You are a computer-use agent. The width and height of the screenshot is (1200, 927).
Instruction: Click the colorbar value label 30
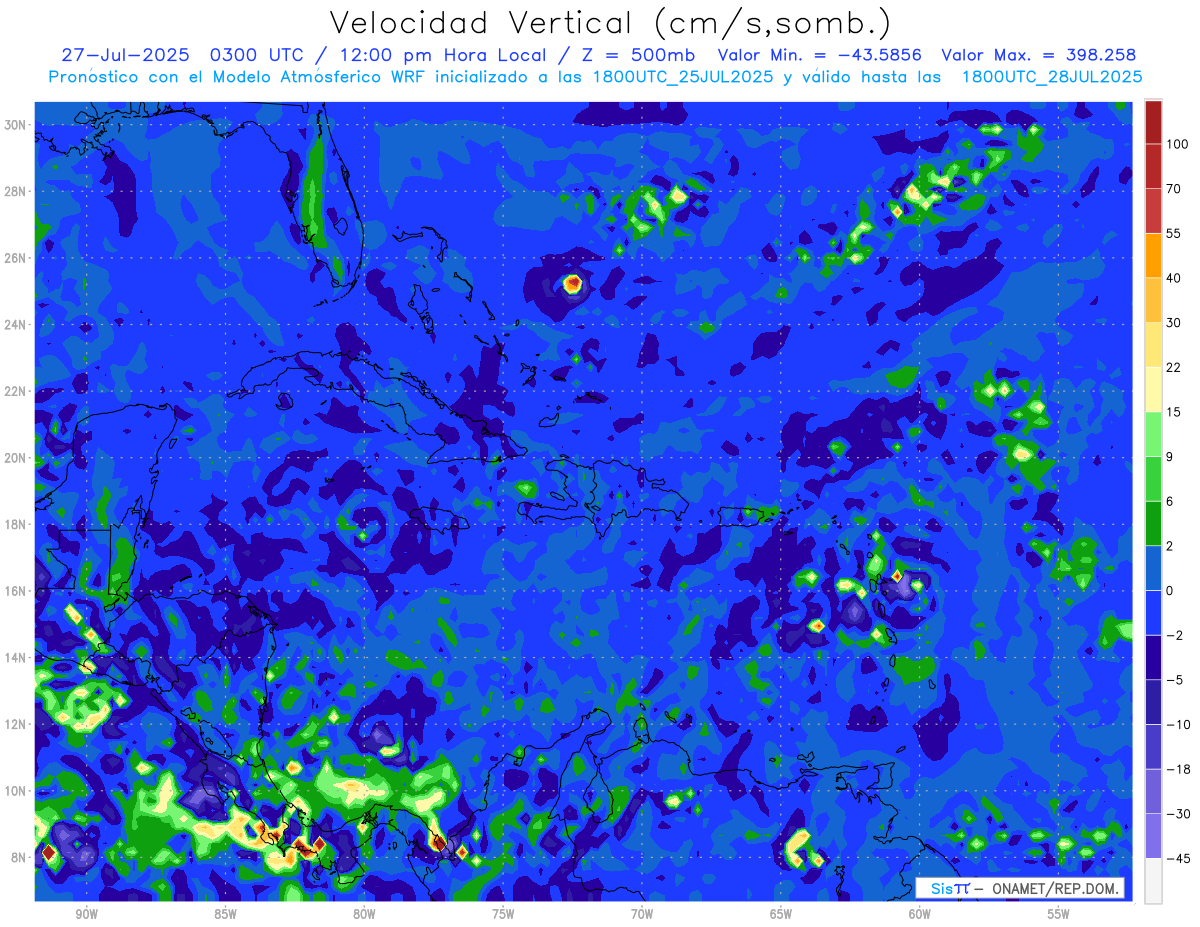(1174, 322)
